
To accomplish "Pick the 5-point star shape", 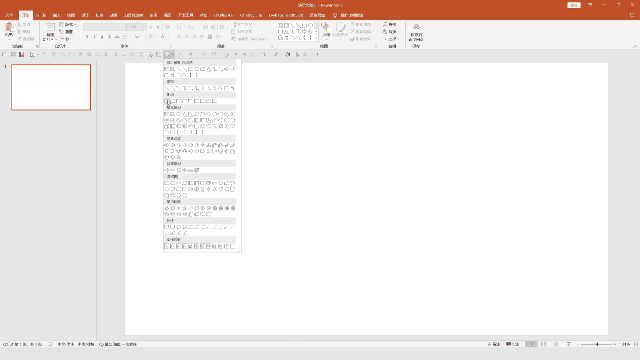I will point(184,208).
